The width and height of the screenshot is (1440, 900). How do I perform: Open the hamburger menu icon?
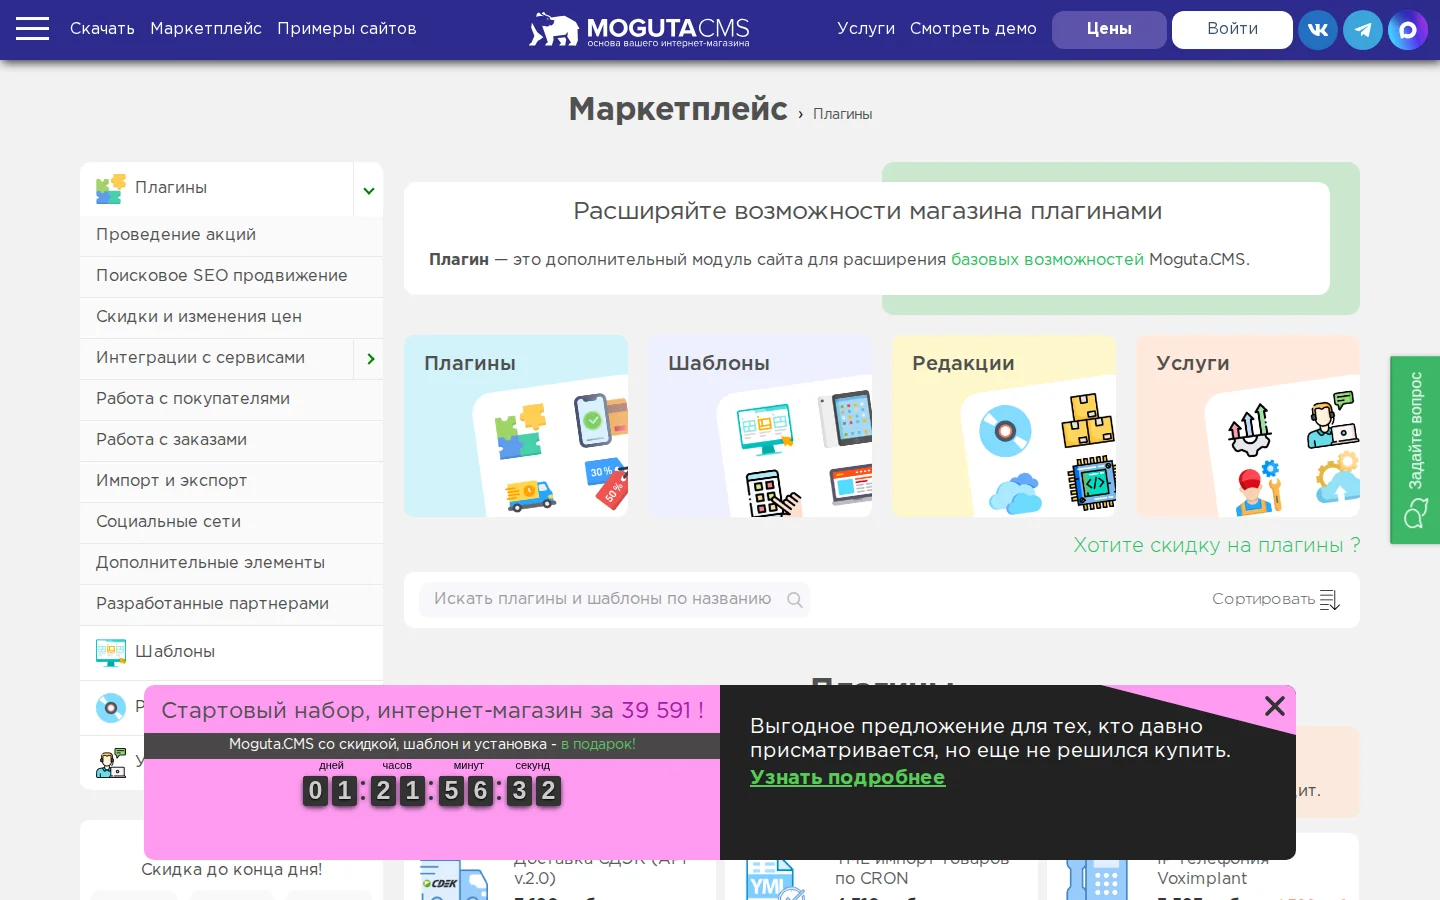click(32, 28)
